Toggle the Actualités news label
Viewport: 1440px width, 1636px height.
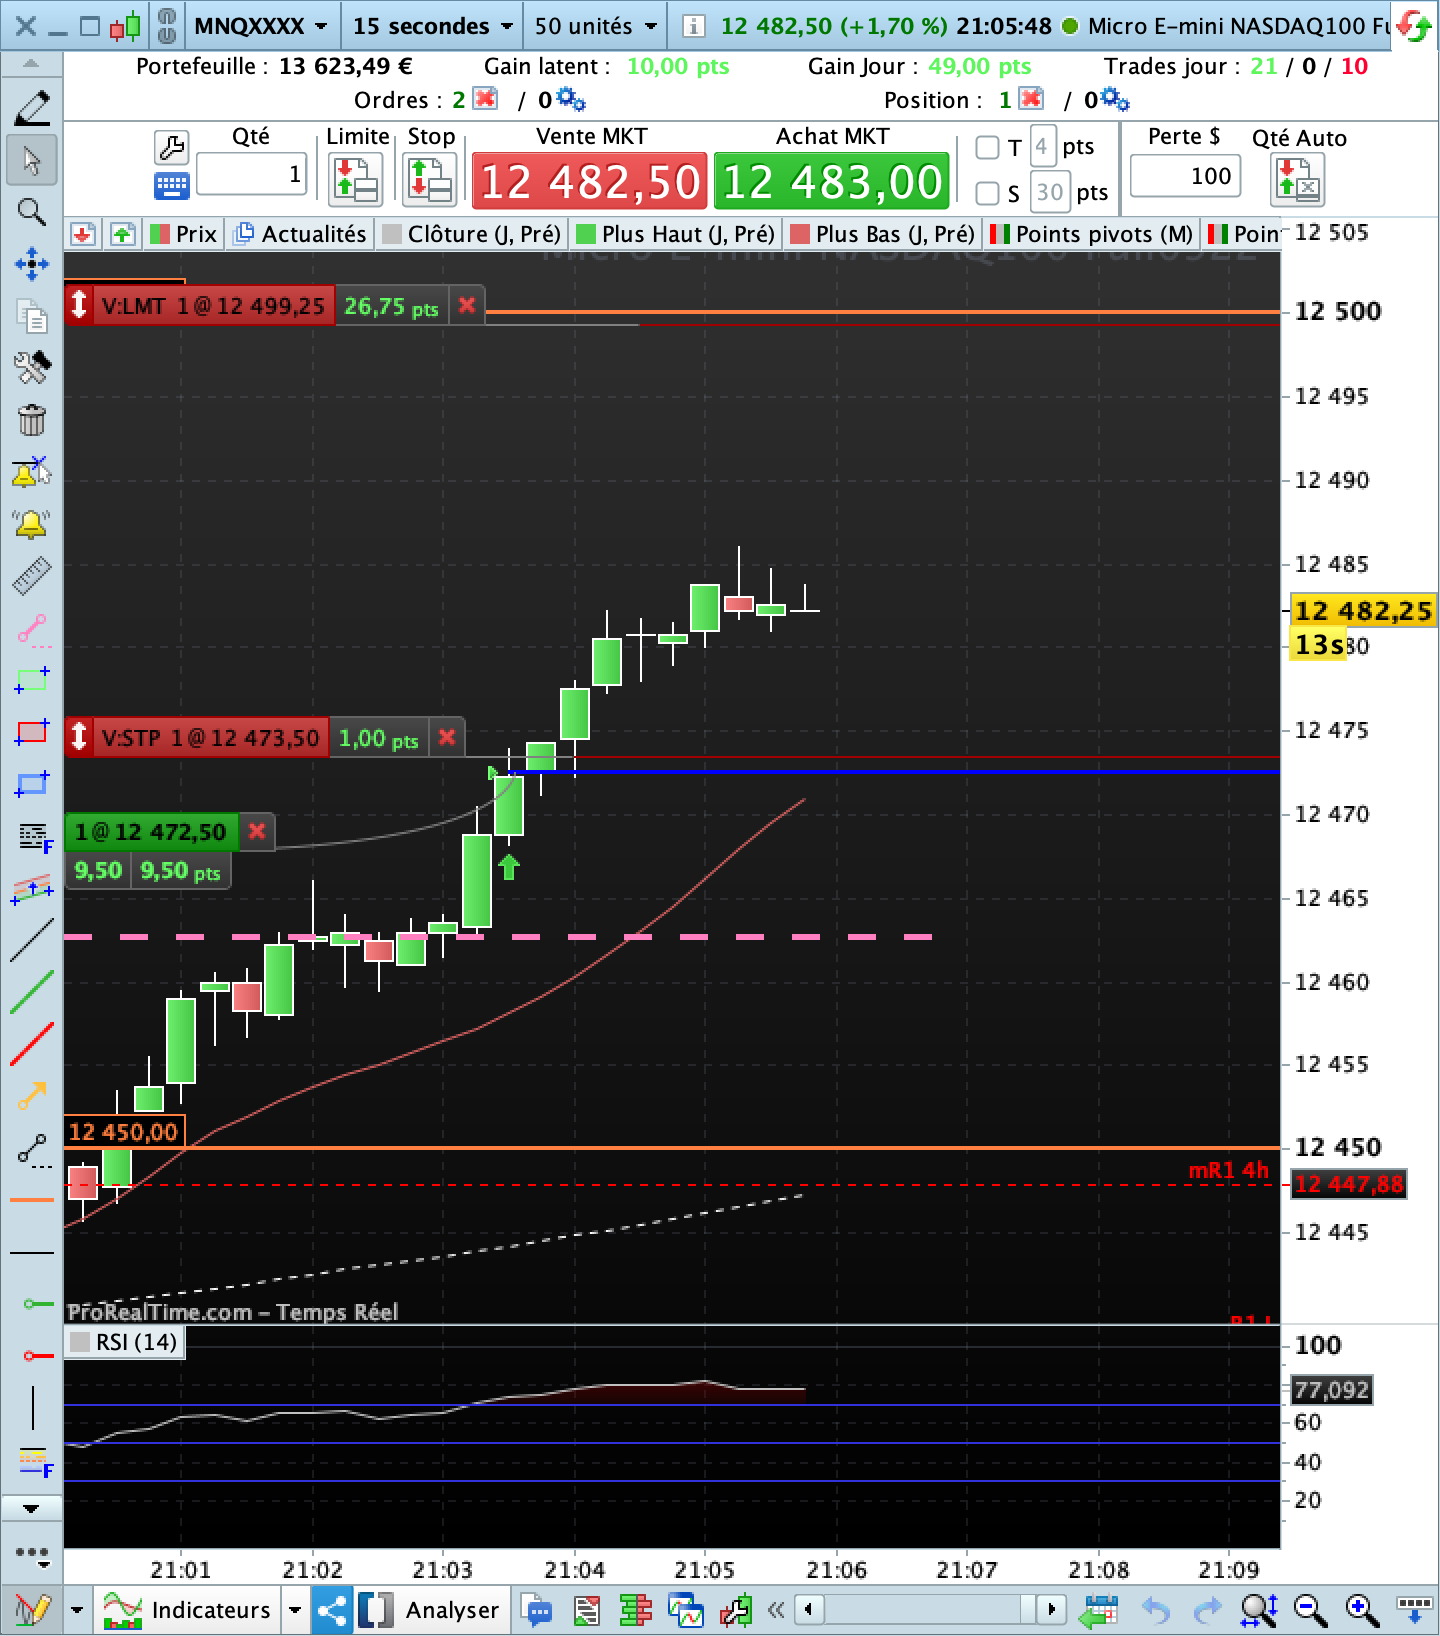click(300, 234)
